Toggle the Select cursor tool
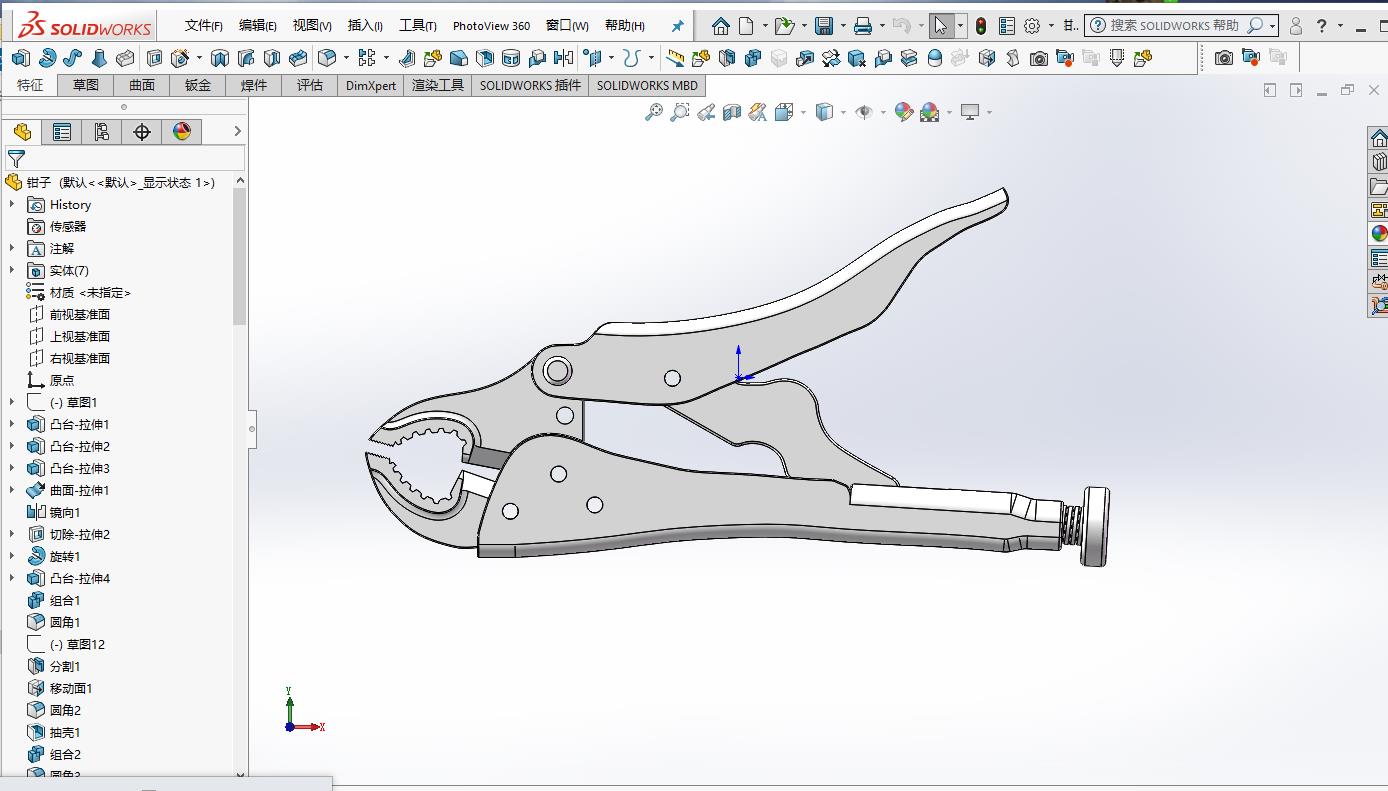The width and height of the screenshot is (1388, 791). tap(940, 26)
